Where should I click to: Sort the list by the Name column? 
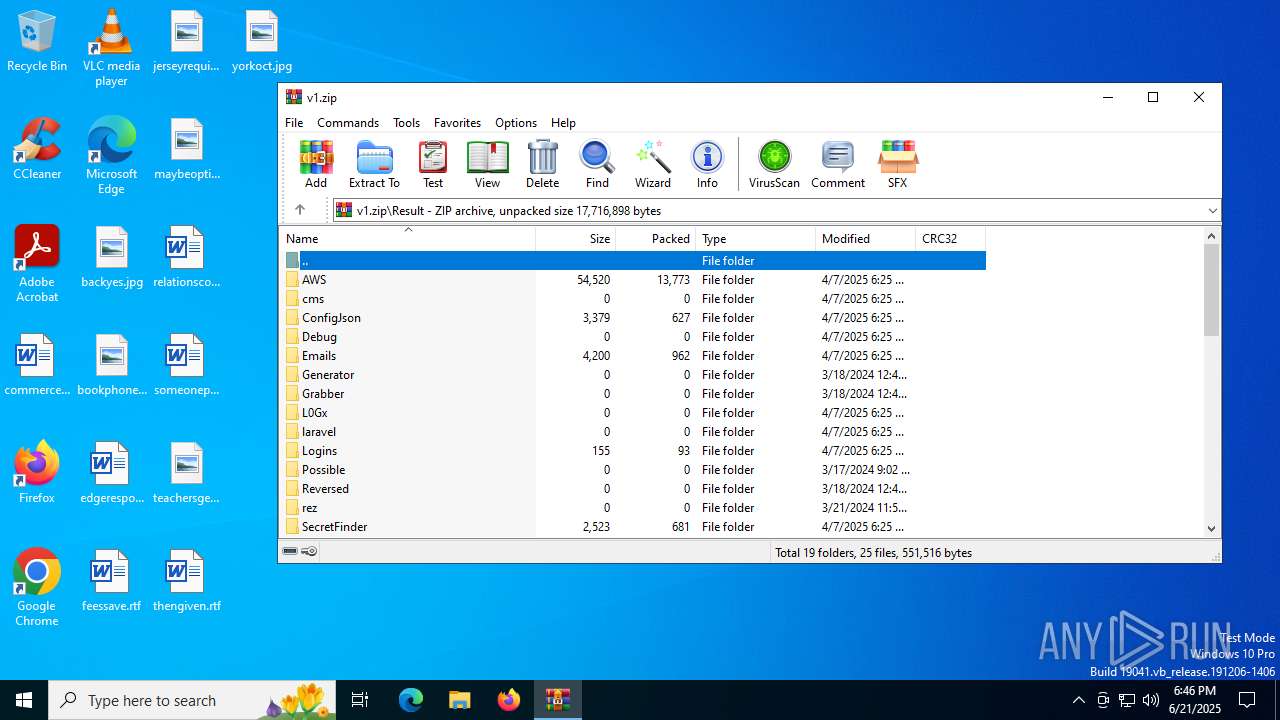408,239
